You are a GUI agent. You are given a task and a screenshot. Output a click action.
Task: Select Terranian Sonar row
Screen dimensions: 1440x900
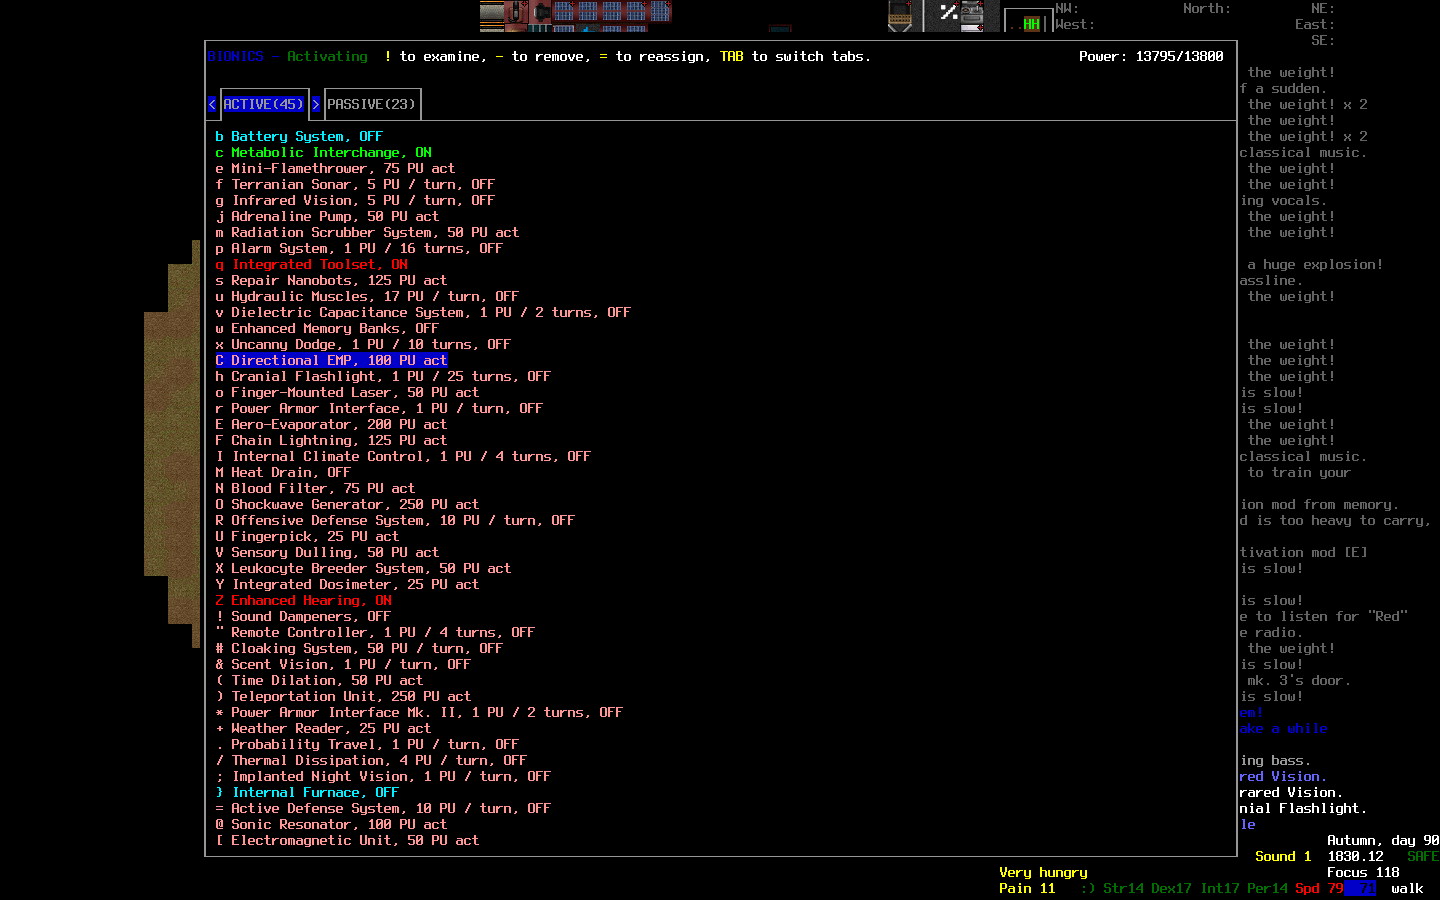[355, 184]
